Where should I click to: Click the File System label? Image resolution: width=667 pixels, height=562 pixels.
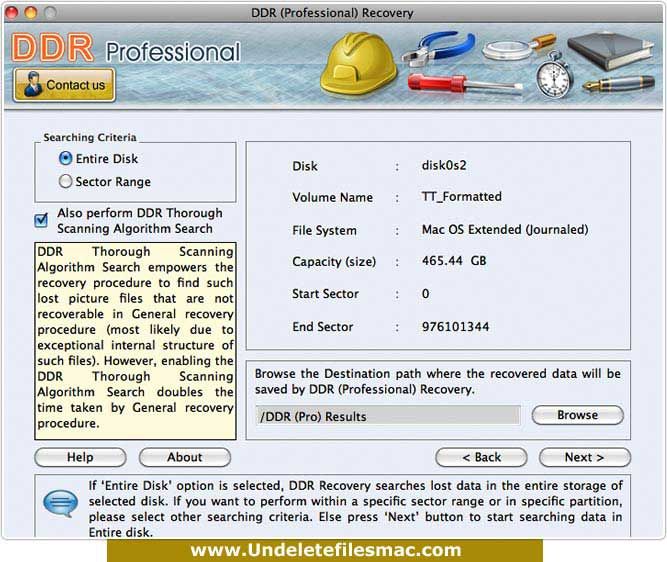click(325, 230)
